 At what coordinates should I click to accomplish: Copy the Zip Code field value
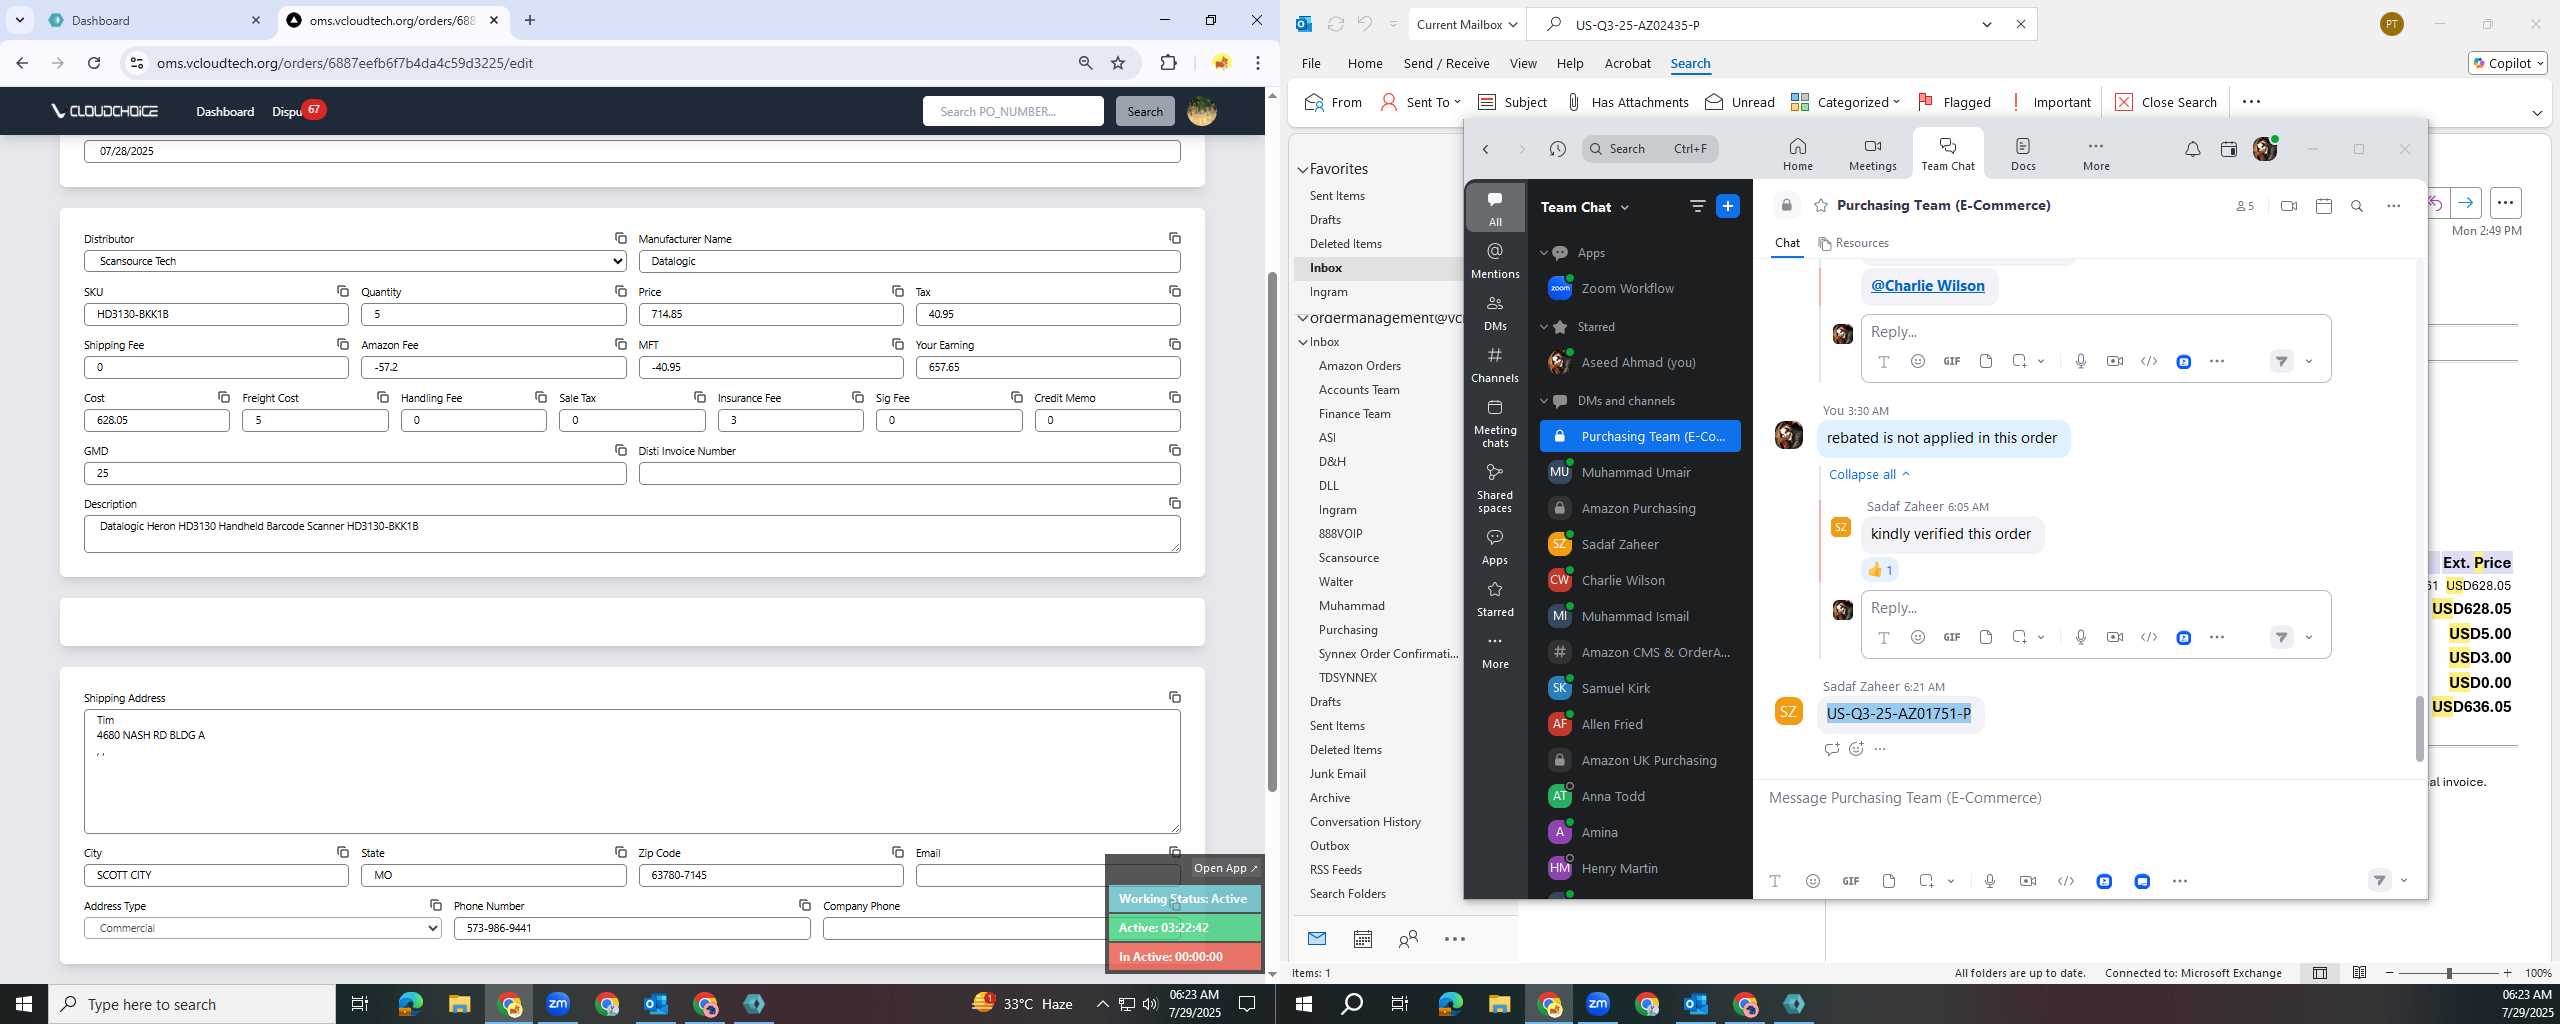pyautogui.click(x=897, y=852)
